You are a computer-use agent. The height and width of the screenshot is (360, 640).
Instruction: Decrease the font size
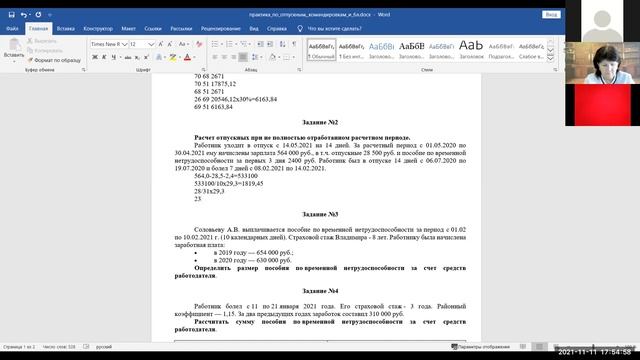(x=170, y=44)
